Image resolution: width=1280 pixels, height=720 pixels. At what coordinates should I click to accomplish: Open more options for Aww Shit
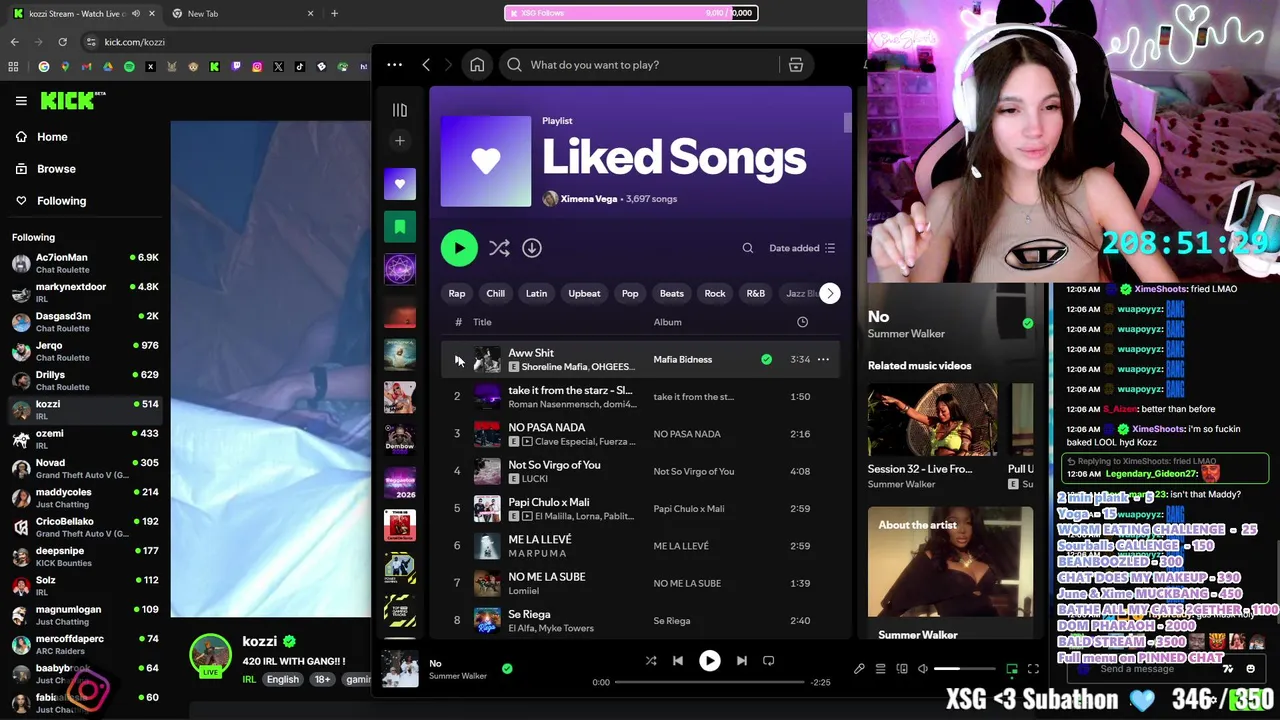(823, 359)
